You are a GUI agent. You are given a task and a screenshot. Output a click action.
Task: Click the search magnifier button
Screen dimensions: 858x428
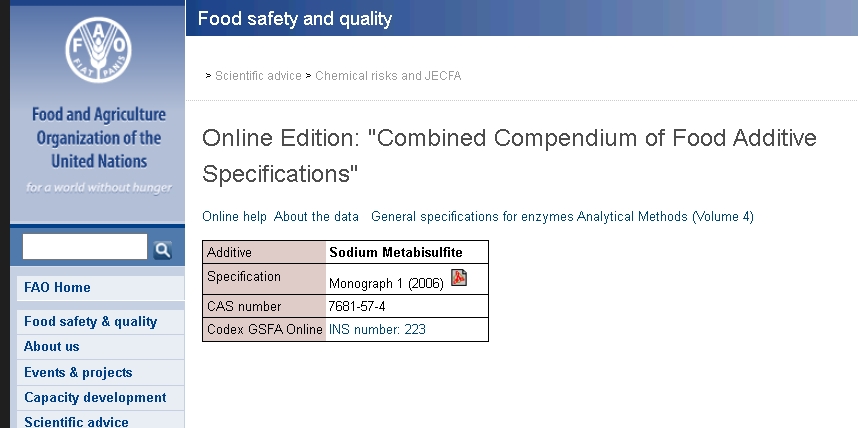pos(163,250)
